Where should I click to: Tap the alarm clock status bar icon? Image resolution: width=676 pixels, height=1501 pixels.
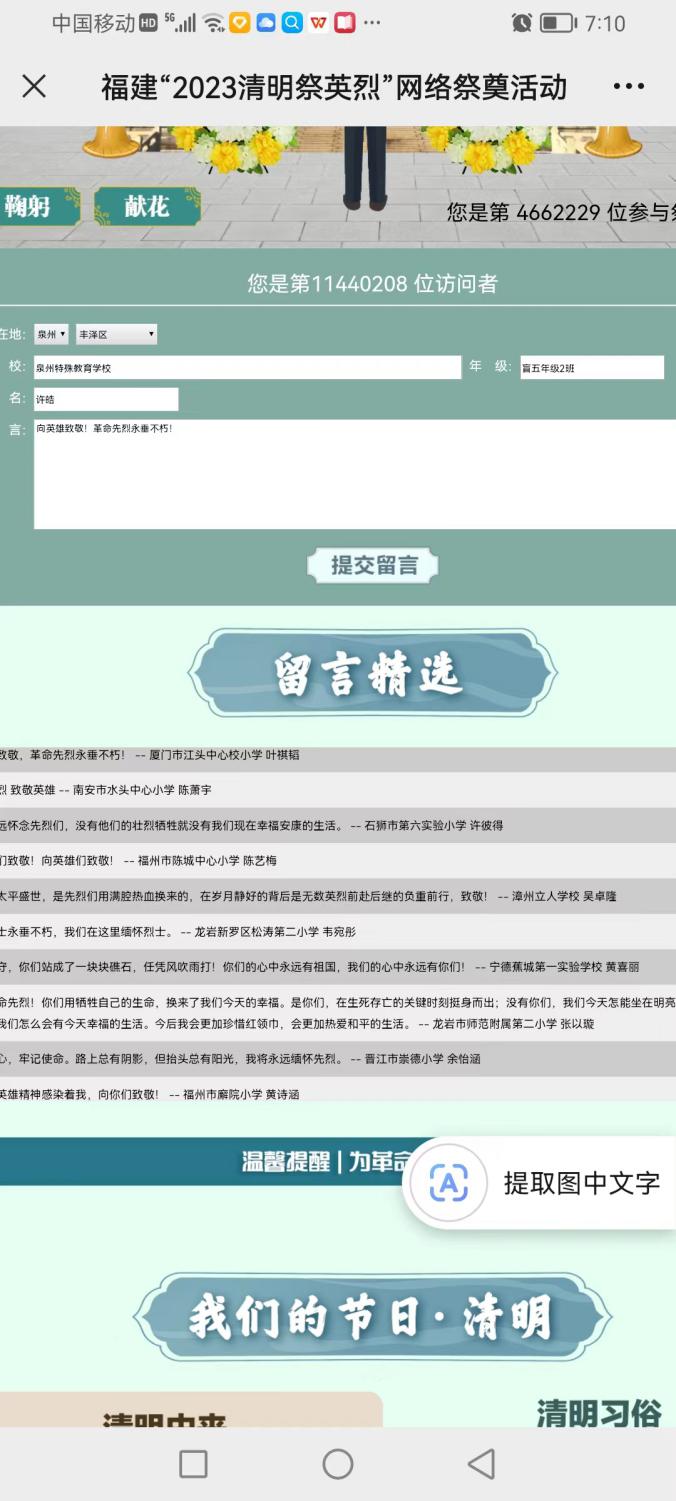point(521,23)
